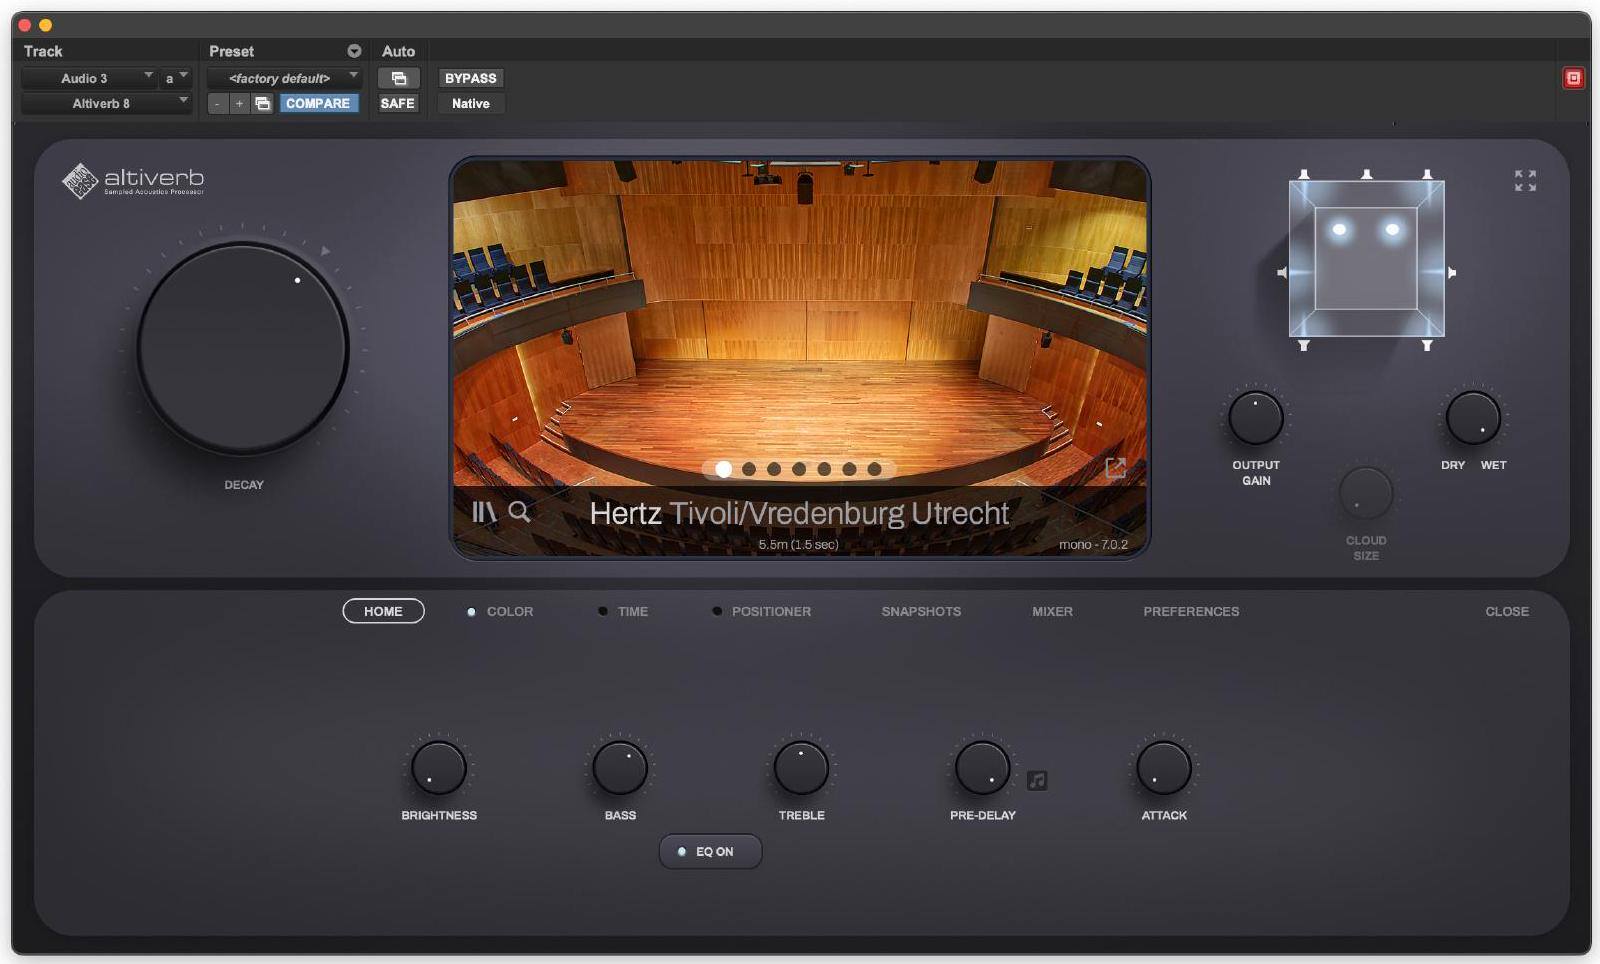1600x964 pixels.
Task: Click the bottom-right microphone marker on positioner
Action: [x=1427, y=345]
